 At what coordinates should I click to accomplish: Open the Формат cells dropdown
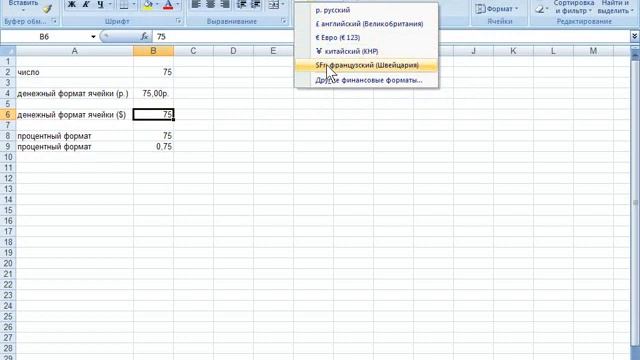(497, 8)
